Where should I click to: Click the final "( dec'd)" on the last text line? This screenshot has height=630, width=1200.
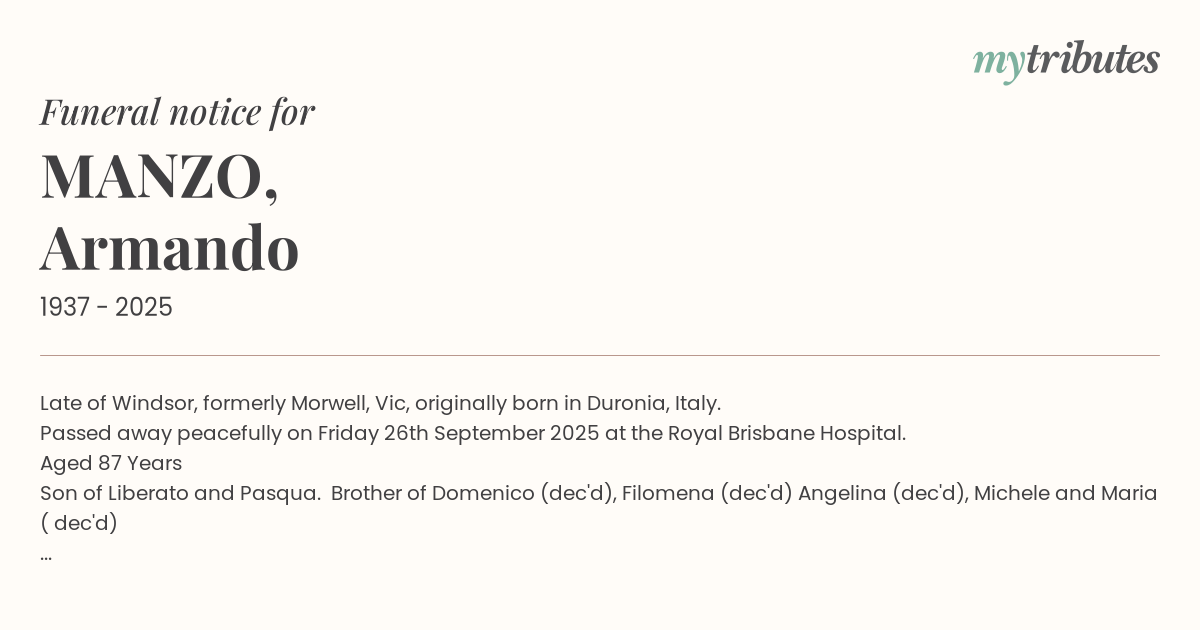(x=79, y=523)
